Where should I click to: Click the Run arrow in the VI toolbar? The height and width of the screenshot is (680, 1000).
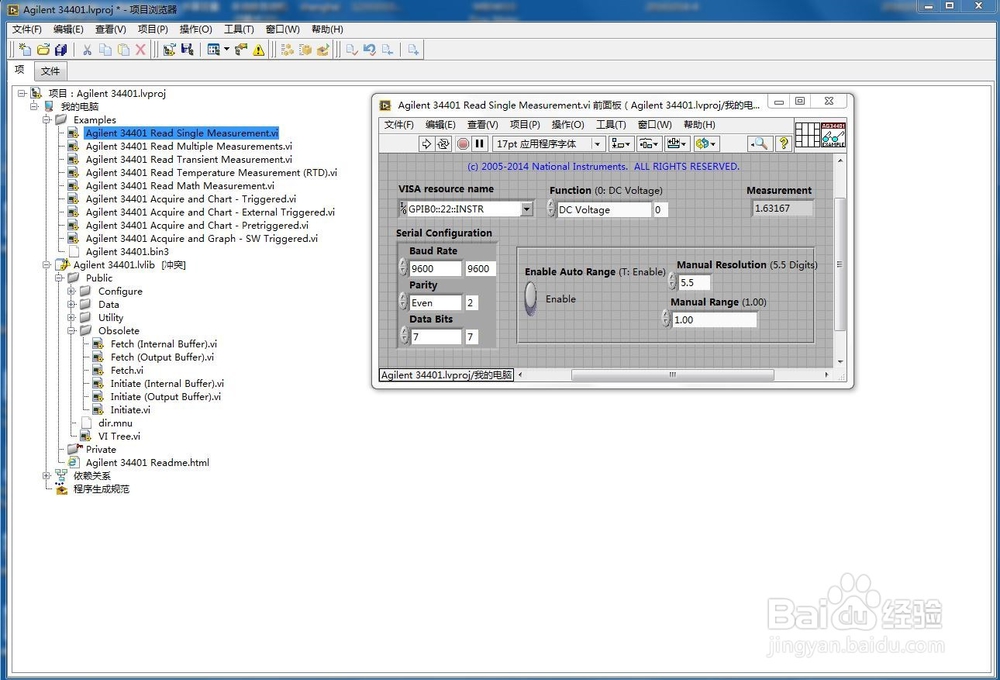click(426, 144)
